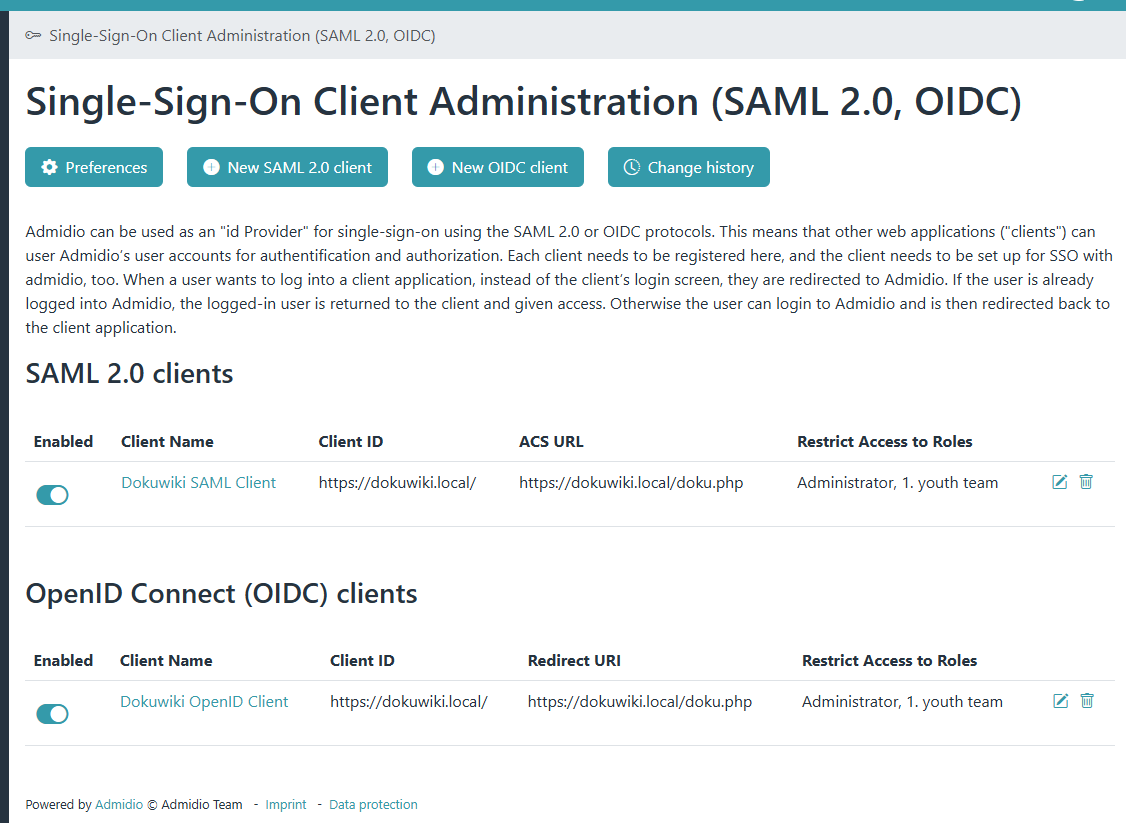Open the Dokuwiki SAML Client link
Image resolution: width=1126 pixels, height=823 pixels.
(x=198, y=482)
